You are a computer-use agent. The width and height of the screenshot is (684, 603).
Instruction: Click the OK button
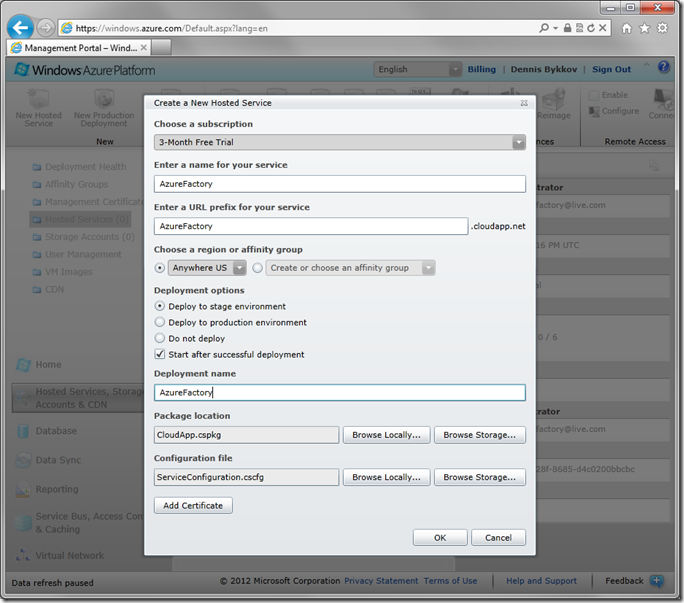pyautogui.click(x=440, y=538)
